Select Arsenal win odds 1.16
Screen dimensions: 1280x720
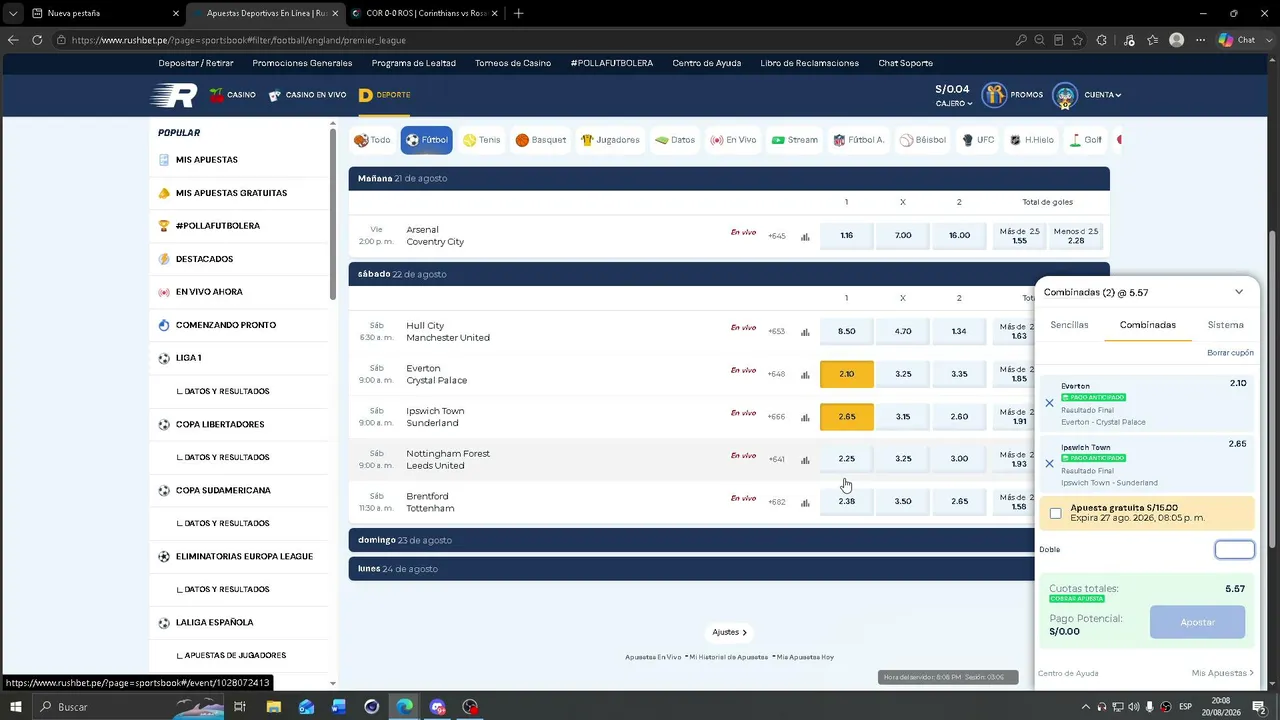847,236
